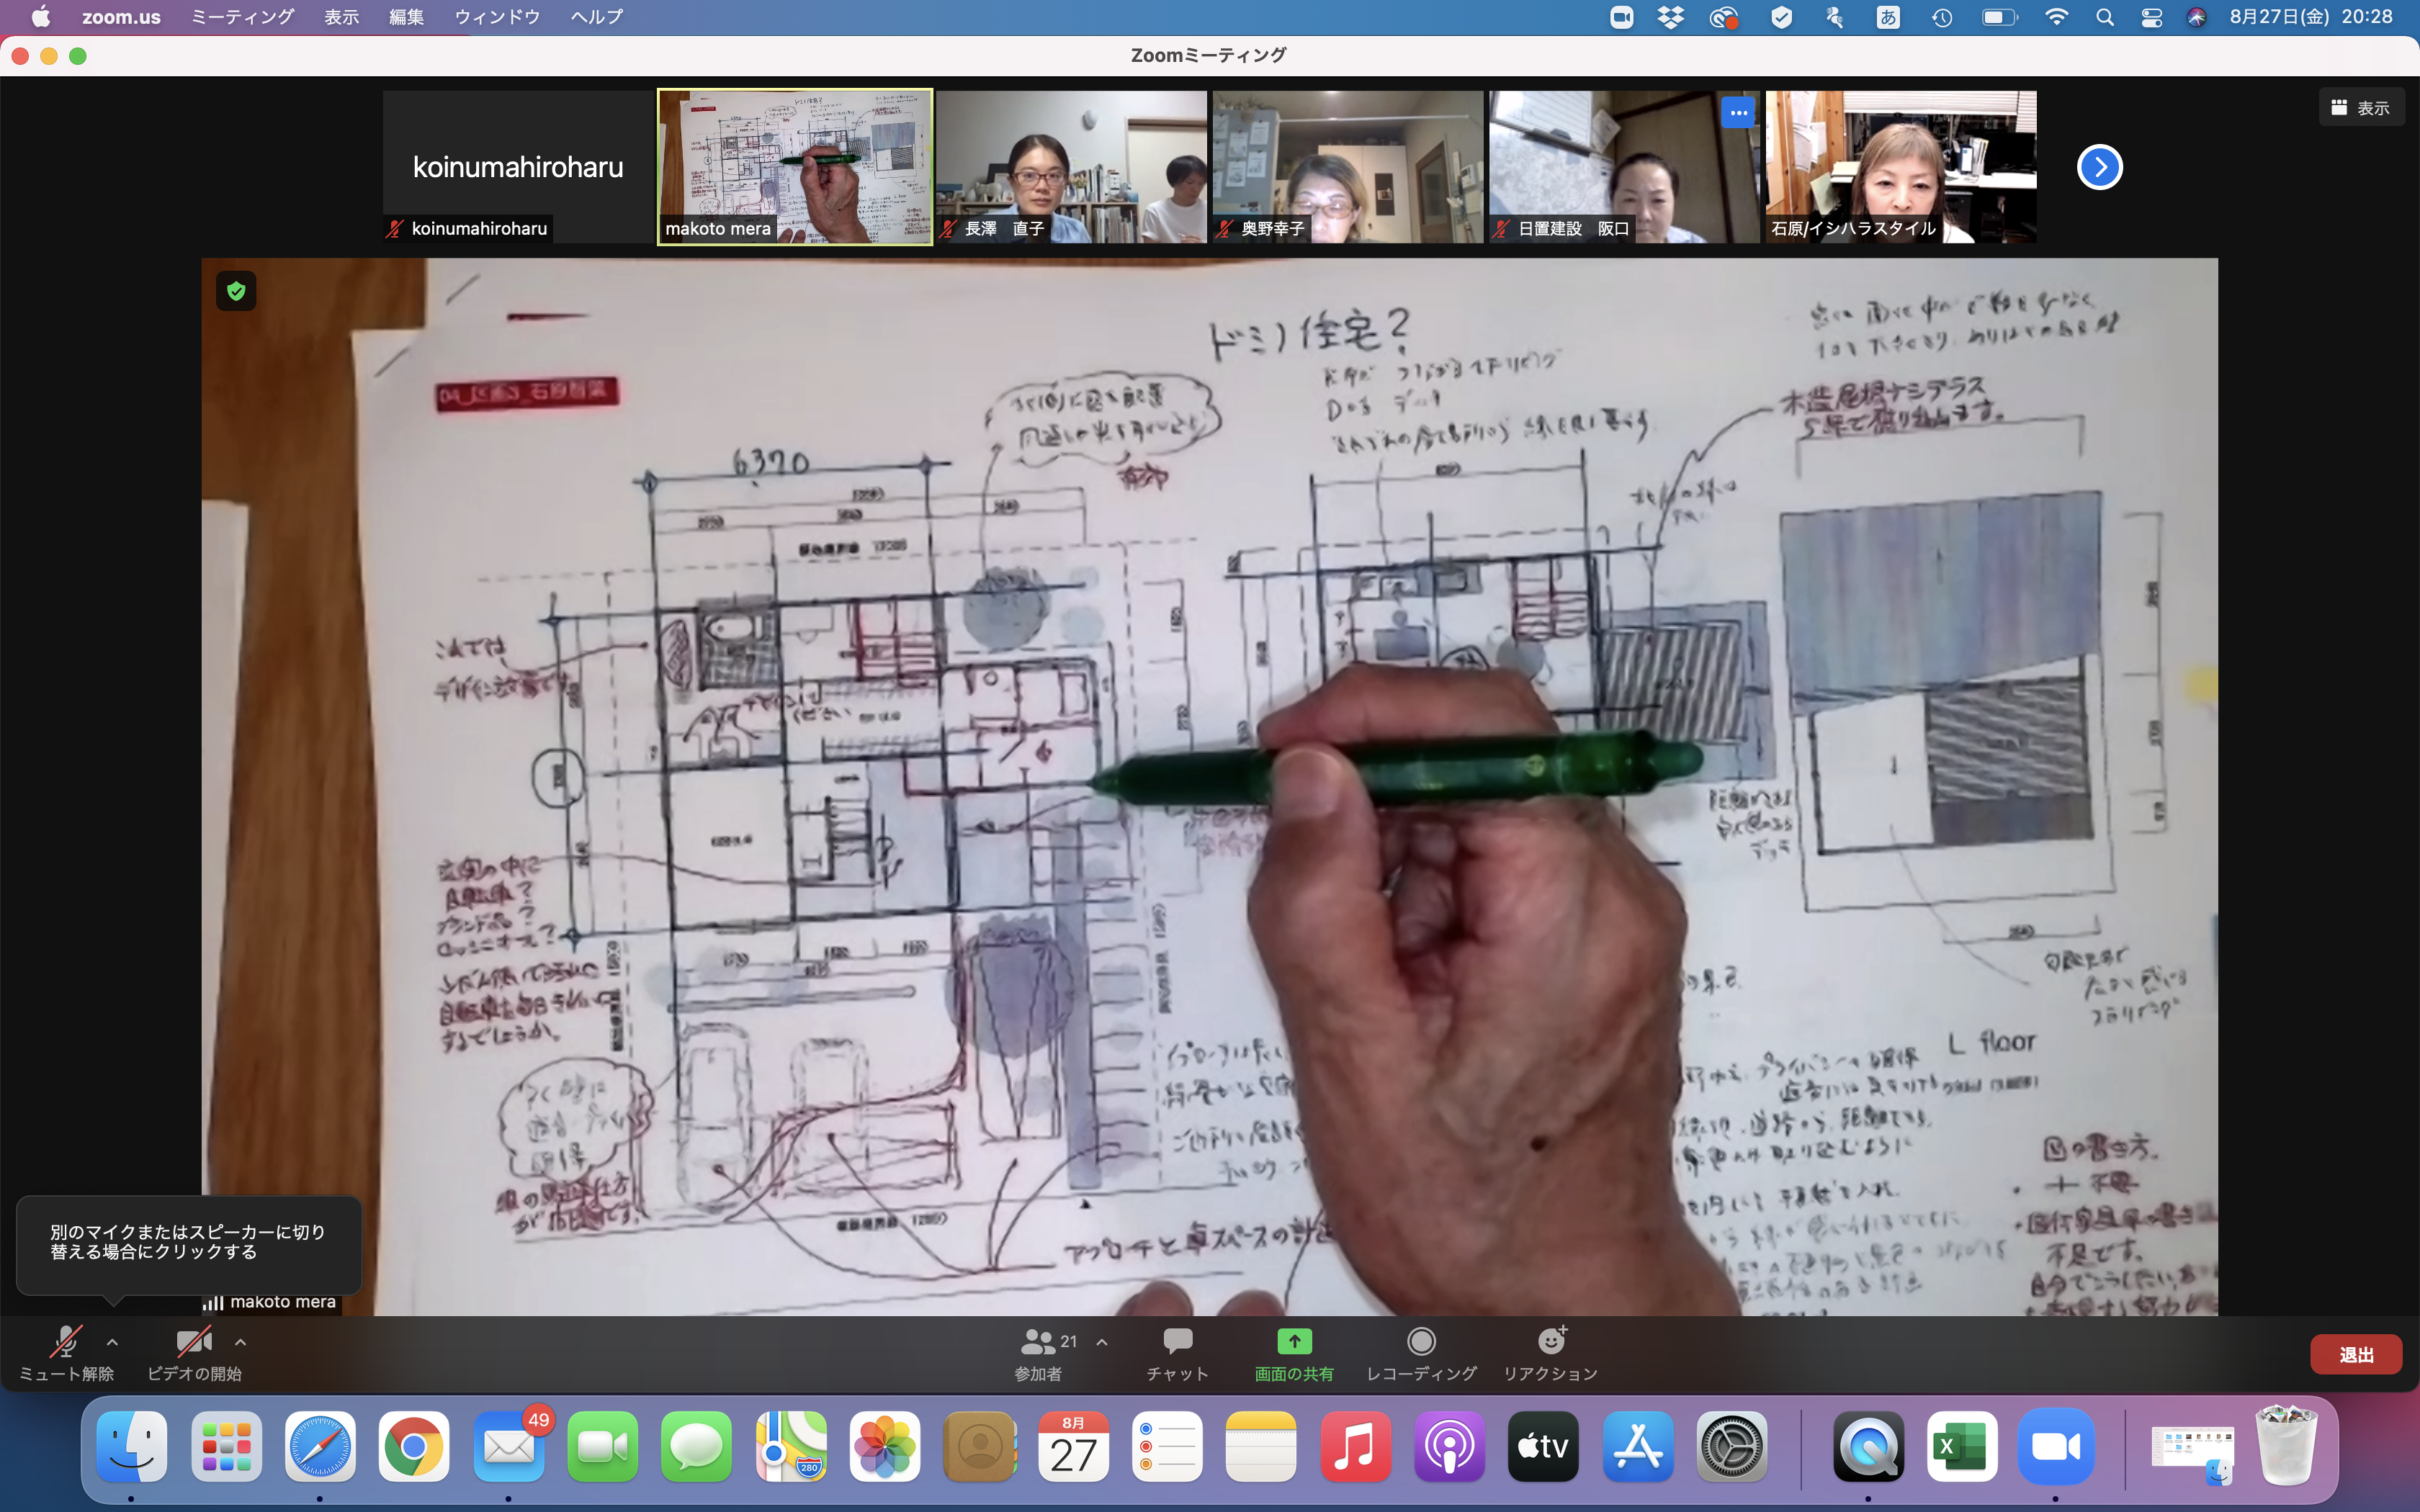
Task: Start レコーディング recording
Action: 1421,1354
